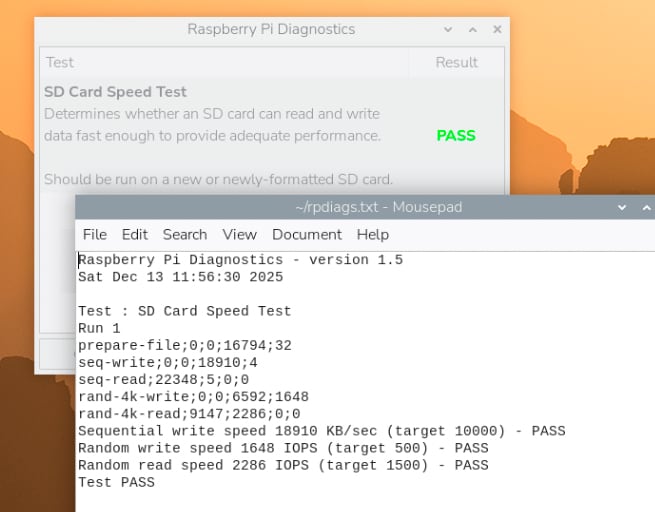Expand the Search menu
The image size is (655, 512).
point(184,234)
